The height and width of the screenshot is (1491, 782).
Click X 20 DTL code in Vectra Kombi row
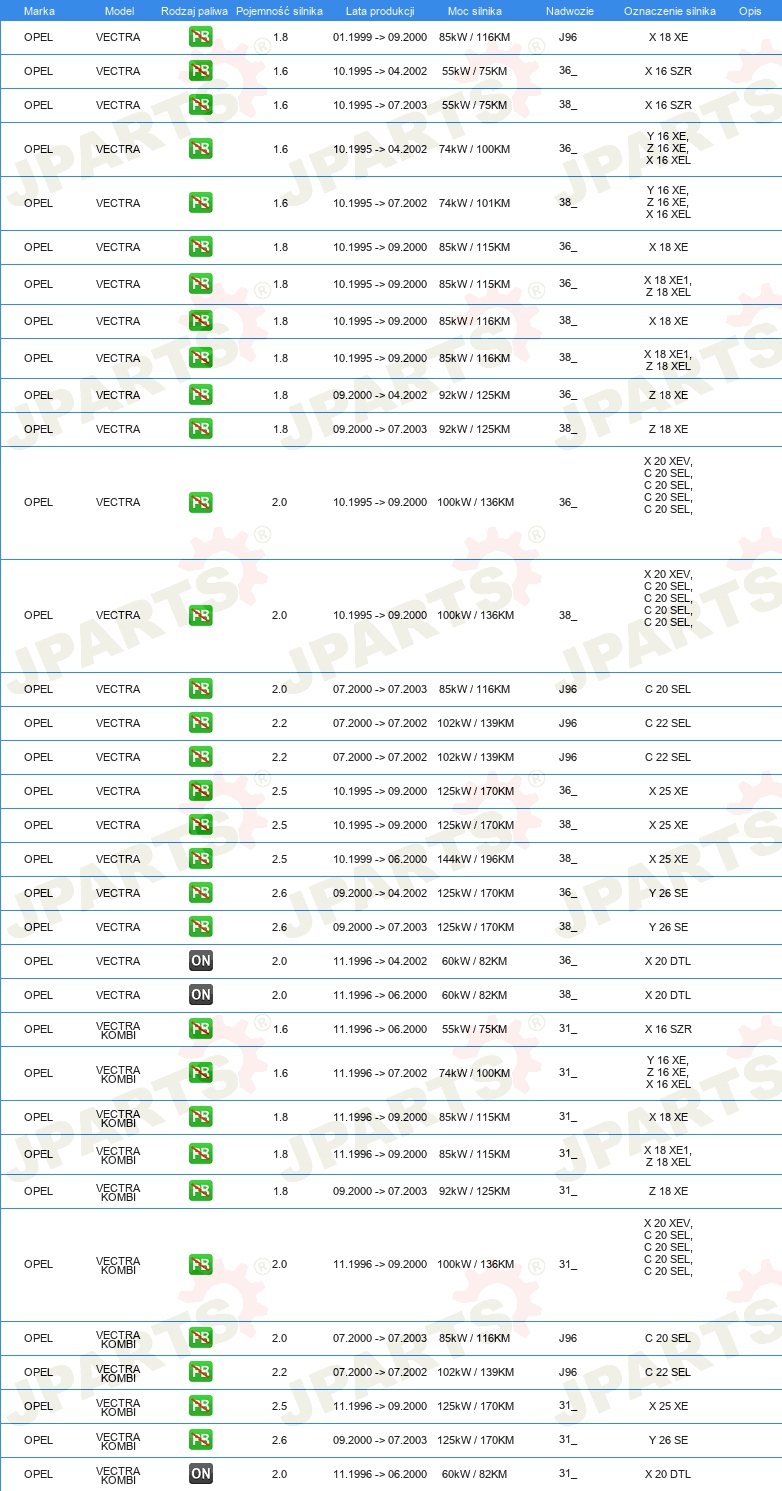click(x=668, y=1474)
